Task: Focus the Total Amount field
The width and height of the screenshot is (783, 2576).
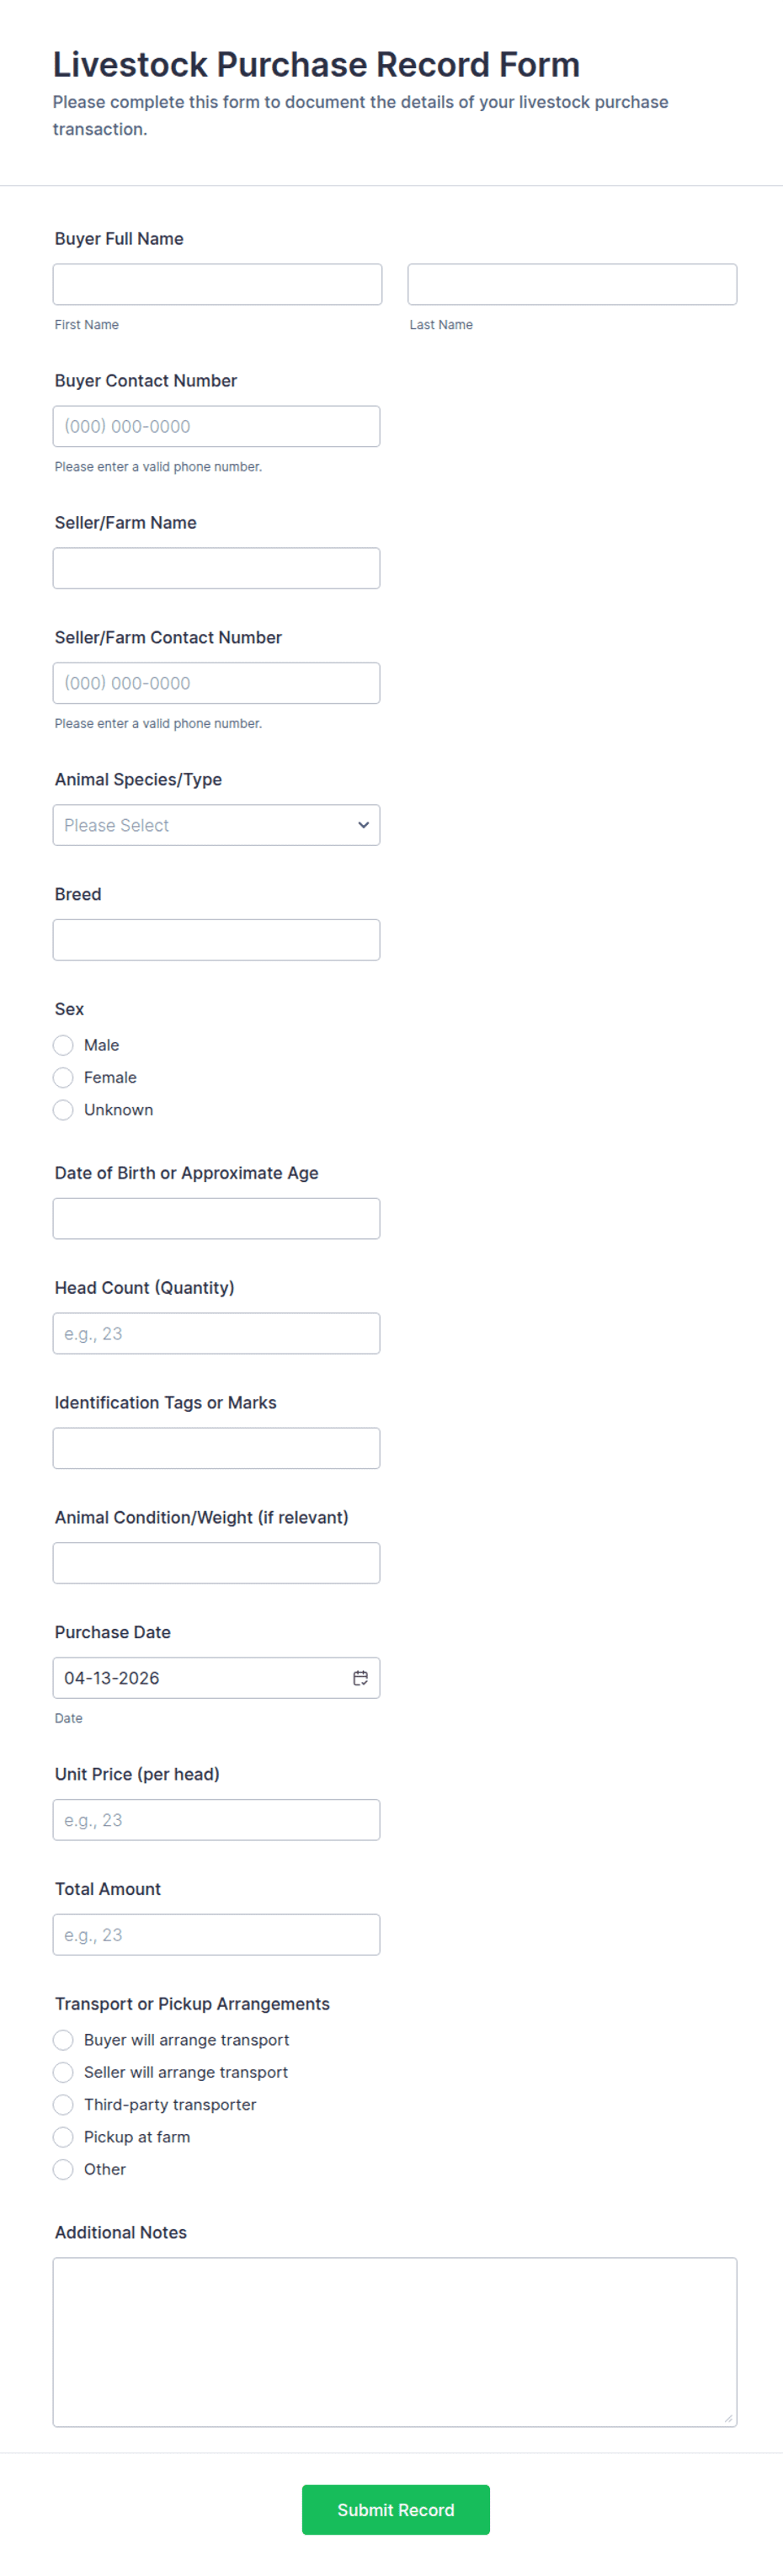Action: [x=216, y=1935]
